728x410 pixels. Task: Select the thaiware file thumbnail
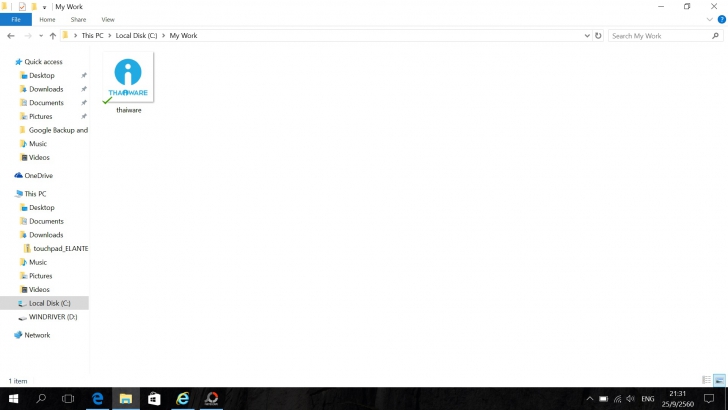[128, 77]
